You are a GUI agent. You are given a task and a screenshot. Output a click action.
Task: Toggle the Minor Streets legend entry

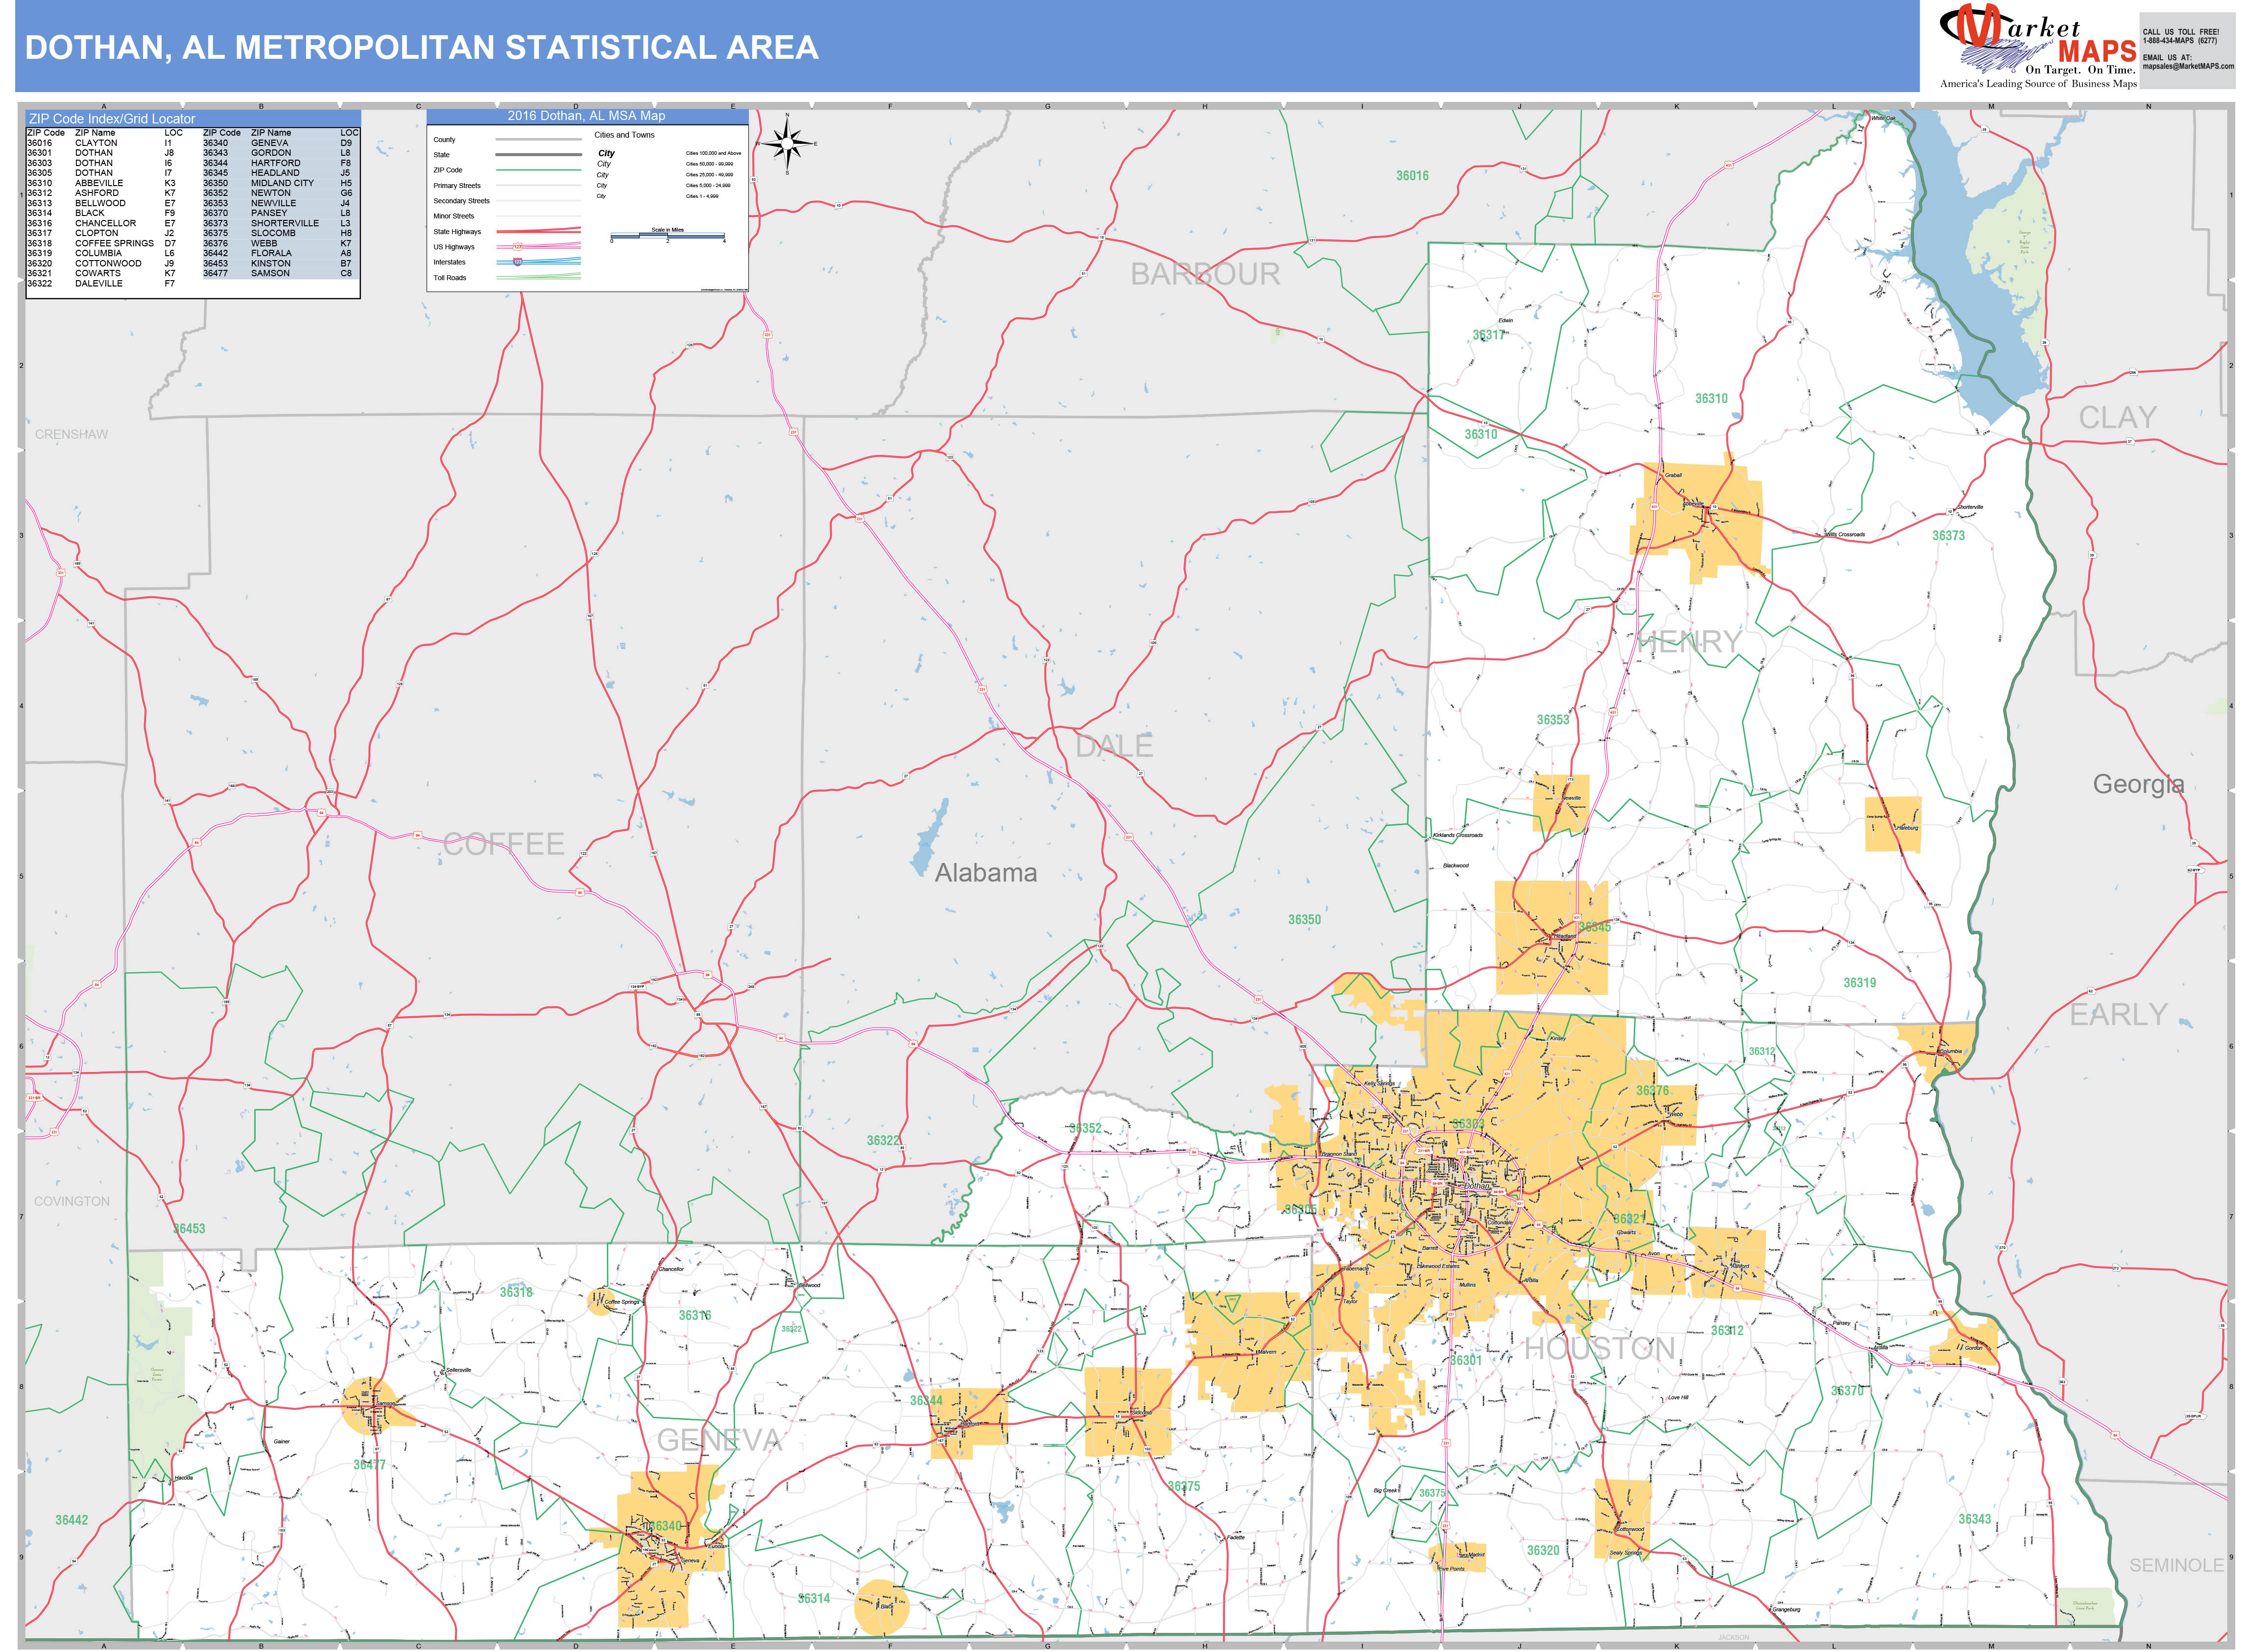[x=539, y=216]
